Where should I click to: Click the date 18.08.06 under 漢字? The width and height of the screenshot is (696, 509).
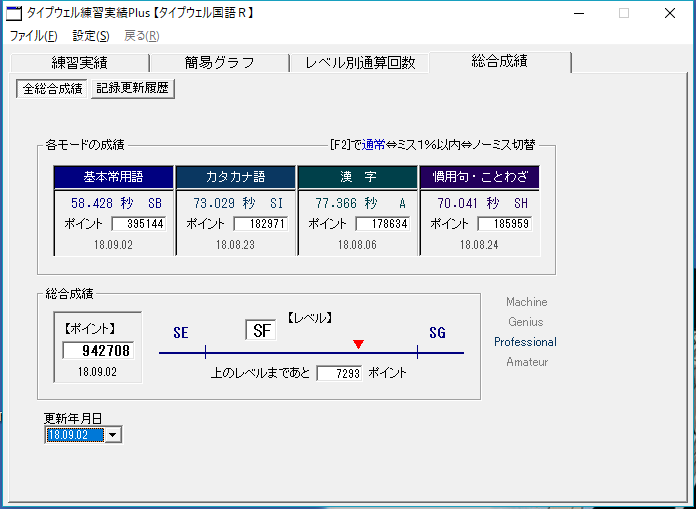(x=357, y=245)
